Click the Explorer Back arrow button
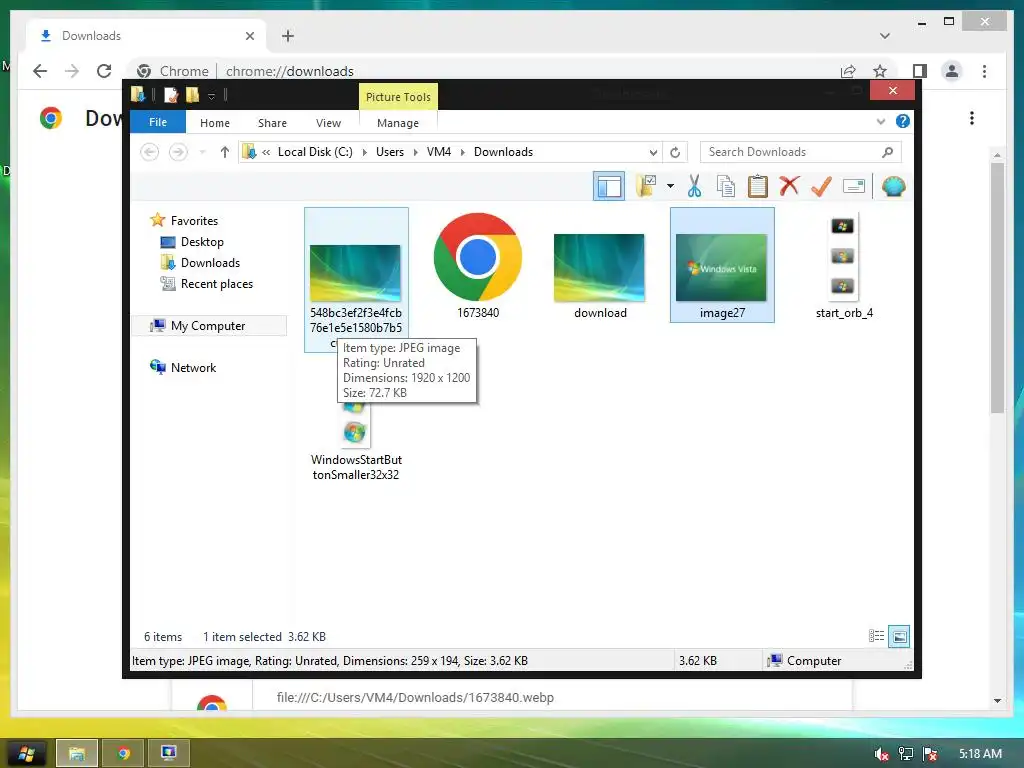 point(150,152)
